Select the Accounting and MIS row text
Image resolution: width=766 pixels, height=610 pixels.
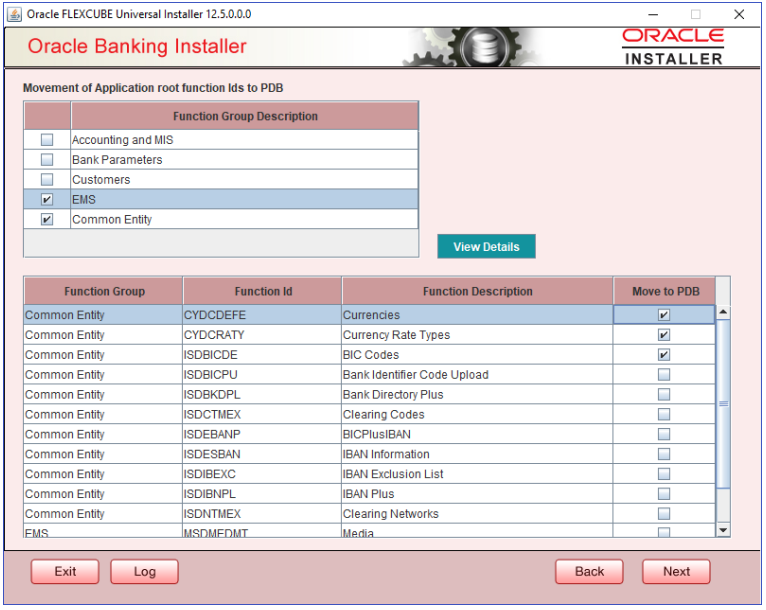(x=123, y=140)
